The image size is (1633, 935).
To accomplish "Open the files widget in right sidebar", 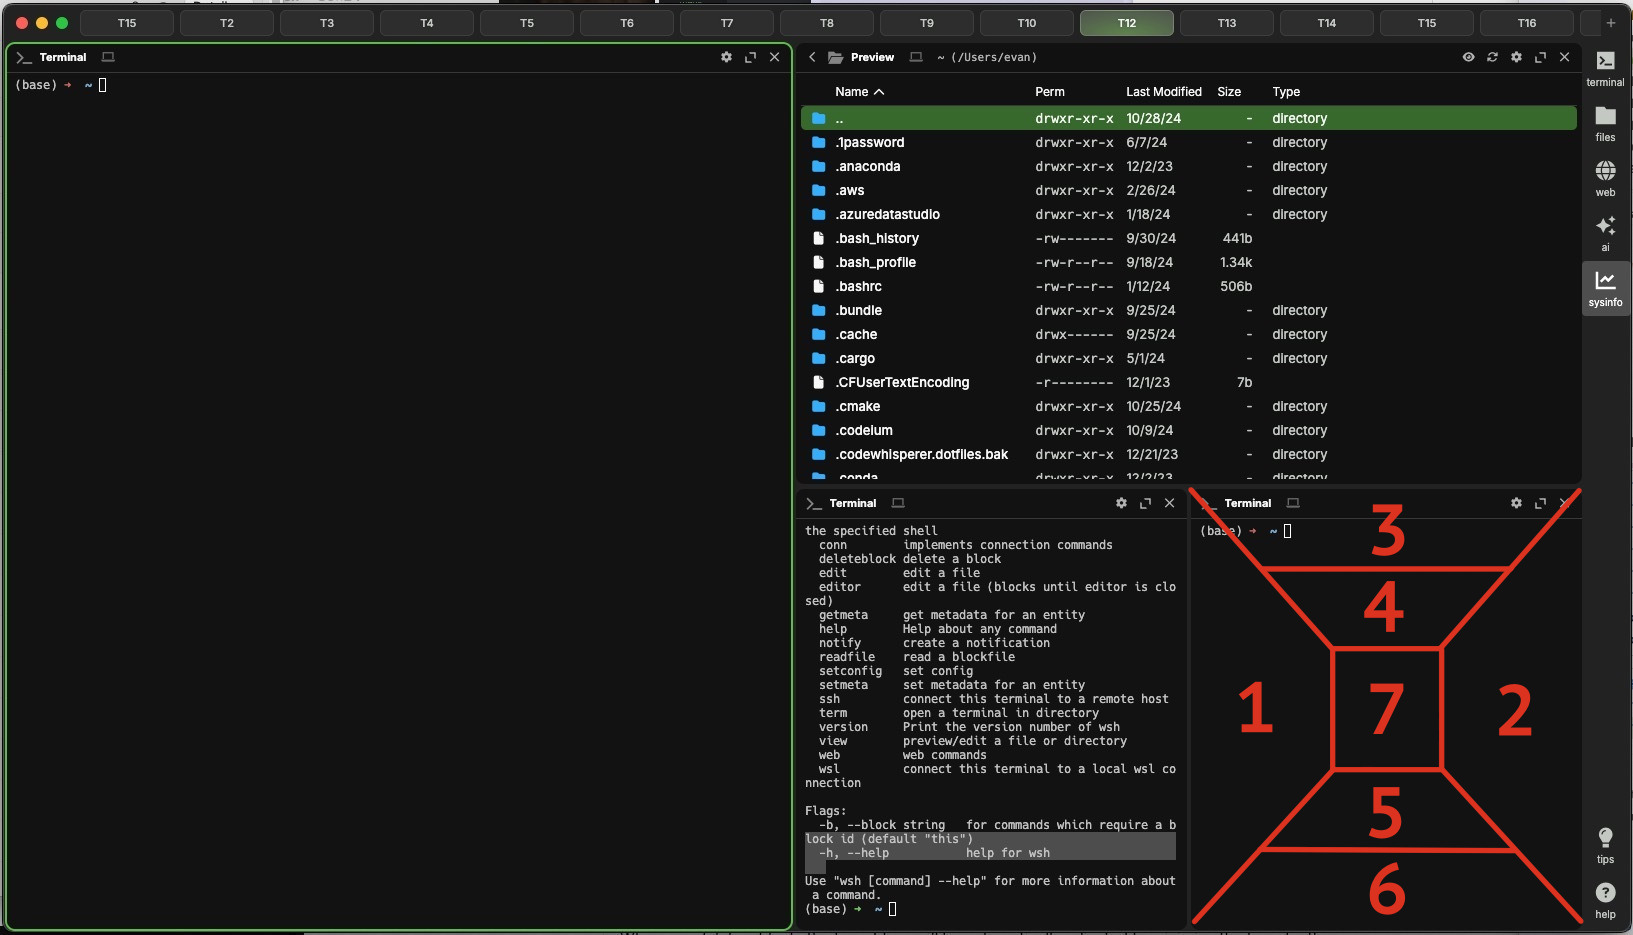I will (x=1605, y=124).
